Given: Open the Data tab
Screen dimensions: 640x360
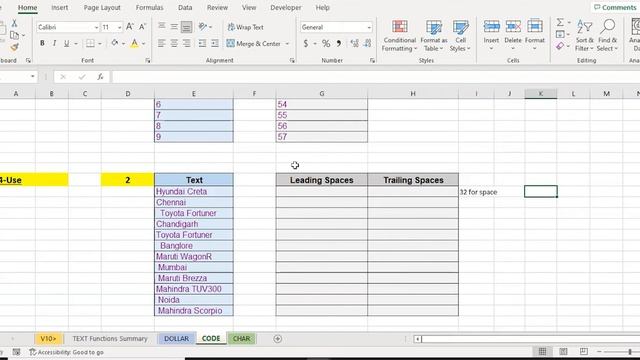Looking at the screenshot, I should (185, 7).
